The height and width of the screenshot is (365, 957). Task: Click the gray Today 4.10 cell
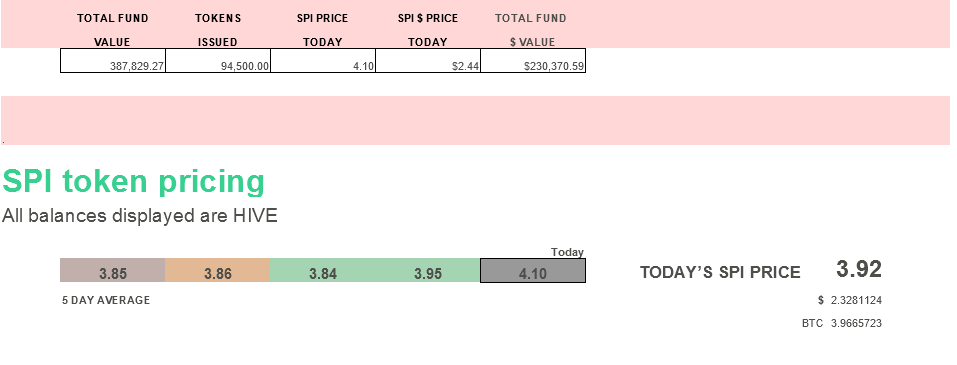pos(533,270)
